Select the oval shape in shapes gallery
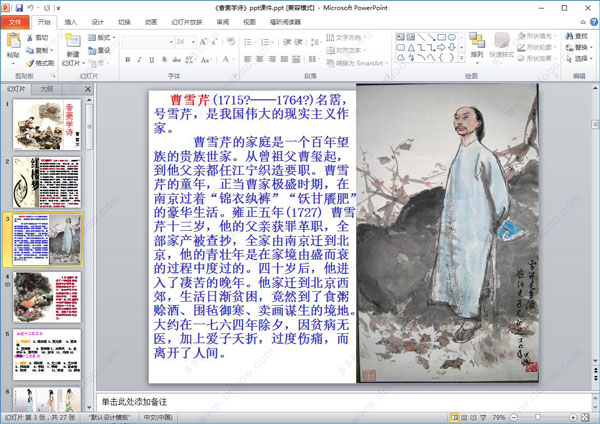 452,37
